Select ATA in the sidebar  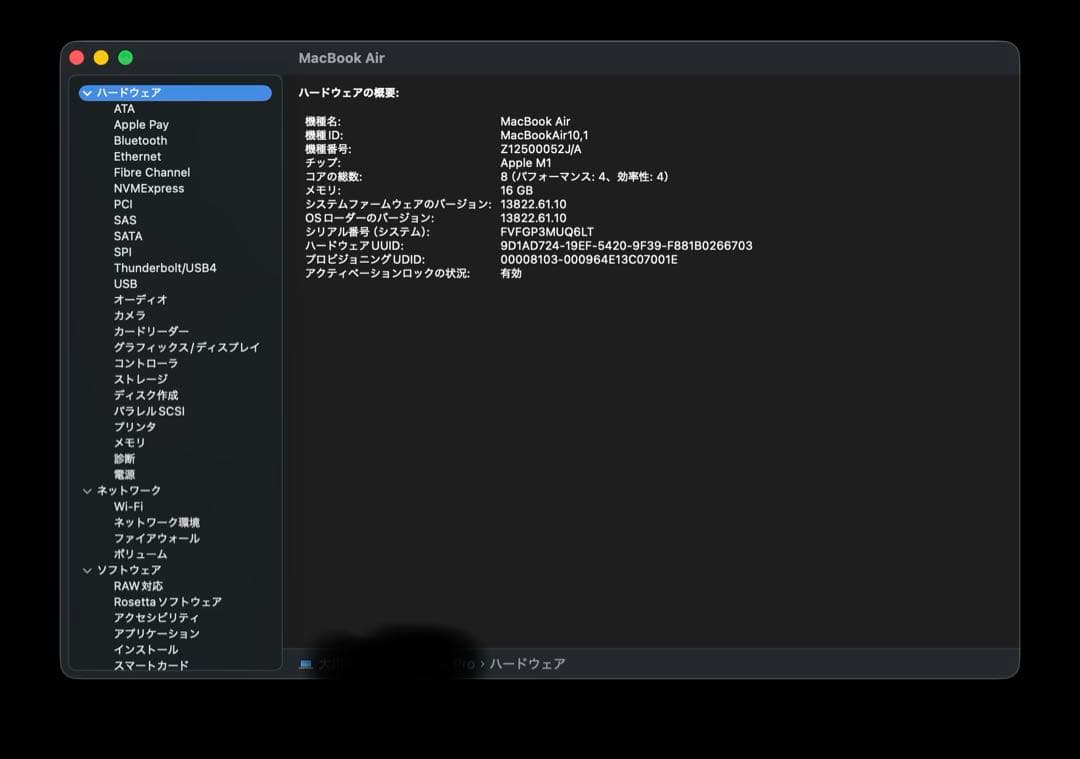(124, 109)
